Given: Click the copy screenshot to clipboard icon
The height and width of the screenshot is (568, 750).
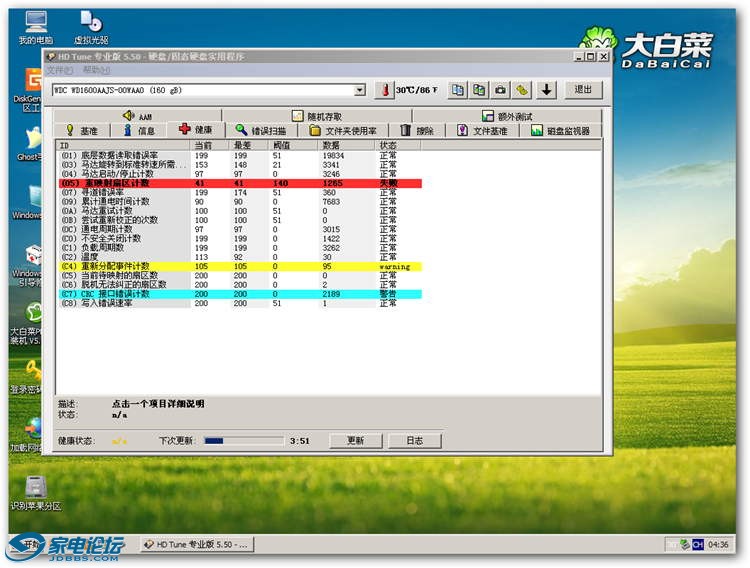Looking at the screenshot, I should pyautogui.click(x=479, y=89).
